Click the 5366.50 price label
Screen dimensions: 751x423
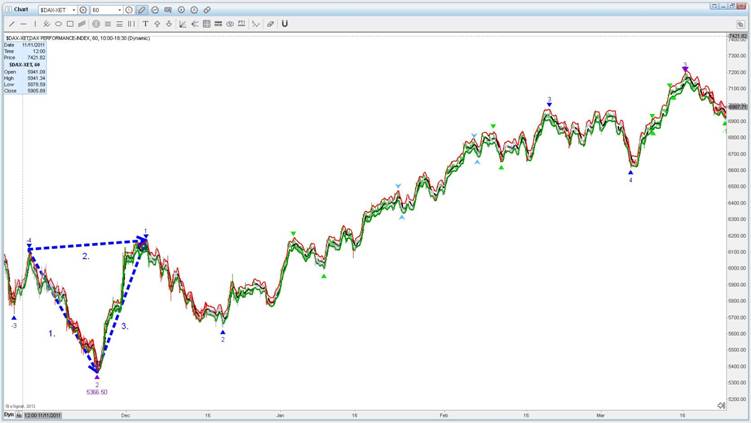(x=97, y=392)
